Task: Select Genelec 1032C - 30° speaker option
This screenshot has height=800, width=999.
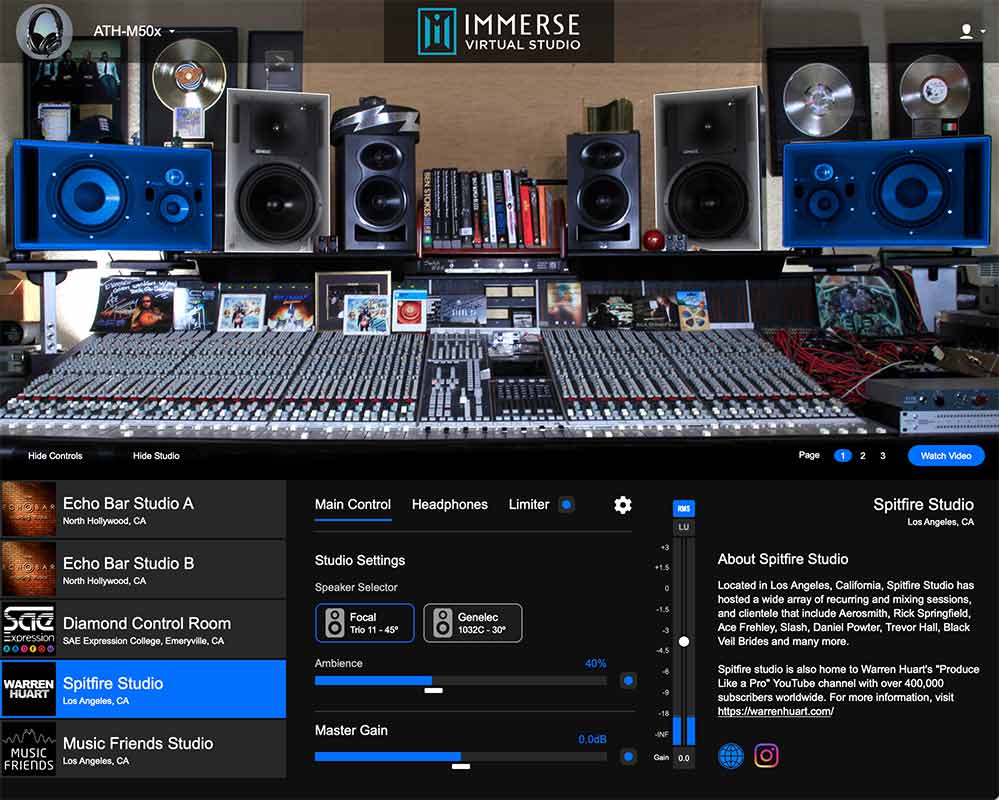Action: (x=472, y=622)
